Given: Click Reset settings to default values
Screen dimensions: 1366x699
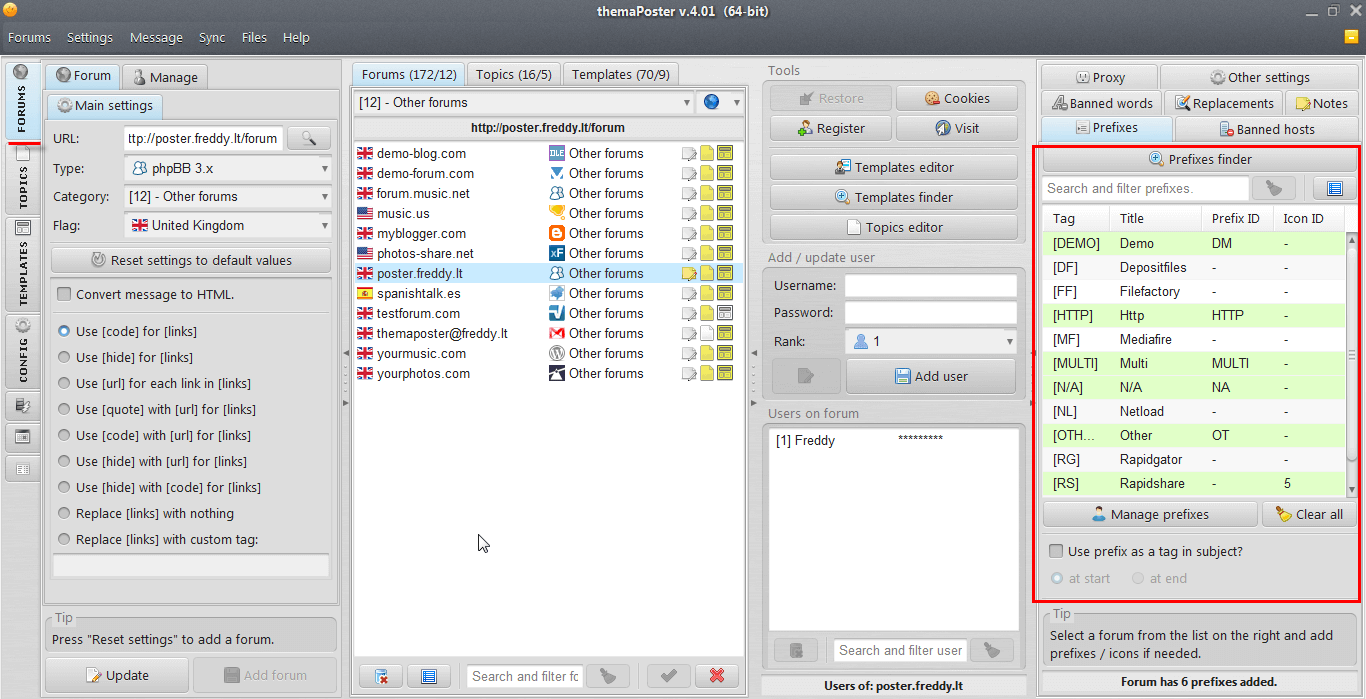Looking at the screenshot, I should pos(191,260).
